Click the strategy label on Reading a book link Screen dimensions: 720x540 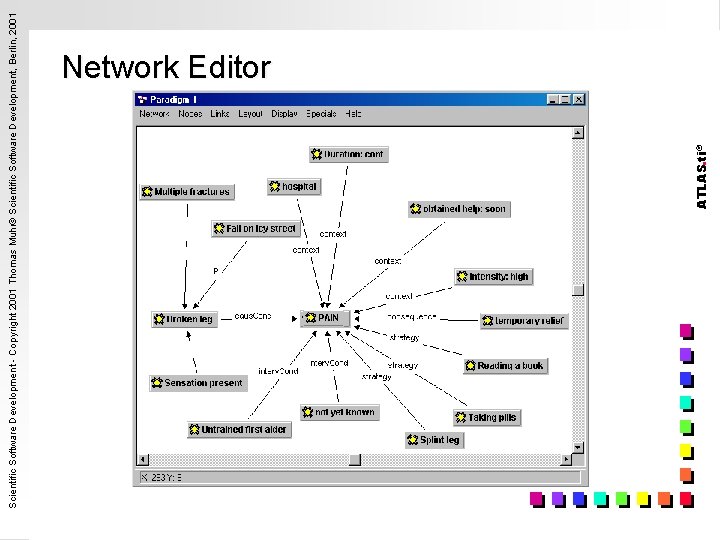[x=404, y=338]
